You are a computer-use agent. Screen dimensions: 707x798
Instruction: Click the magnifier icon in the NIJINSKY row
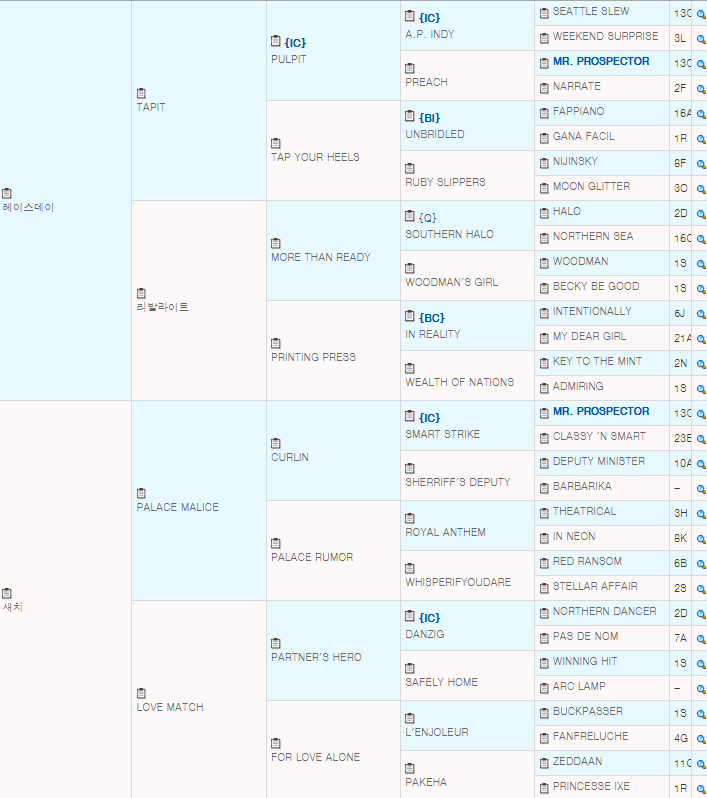point(701,163)
